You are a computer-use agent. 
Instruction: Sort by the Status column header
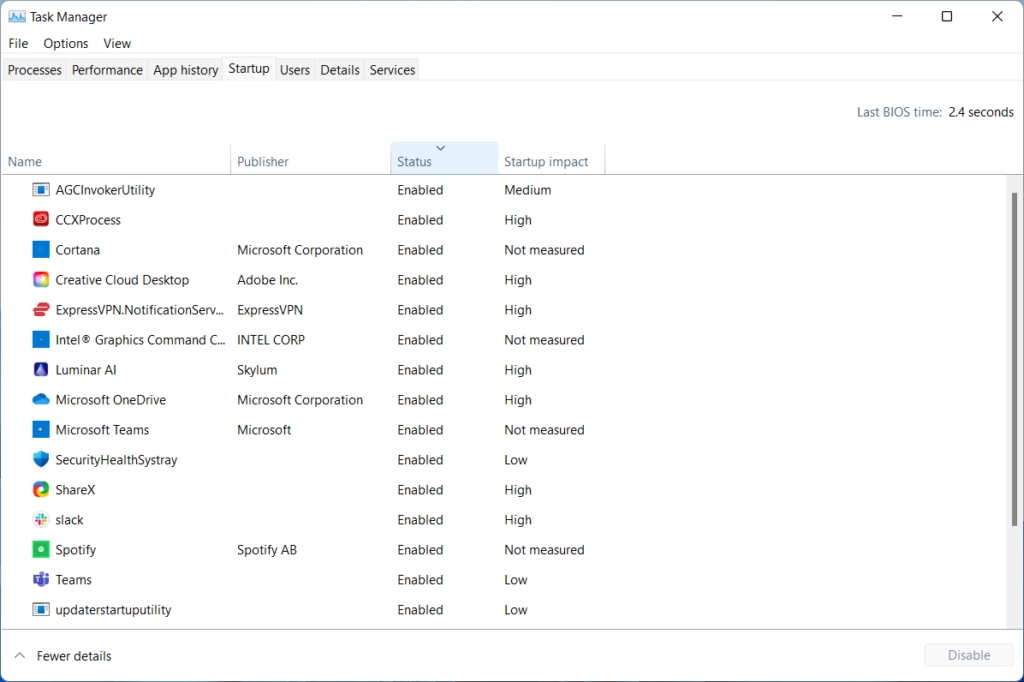click(445, 159)
